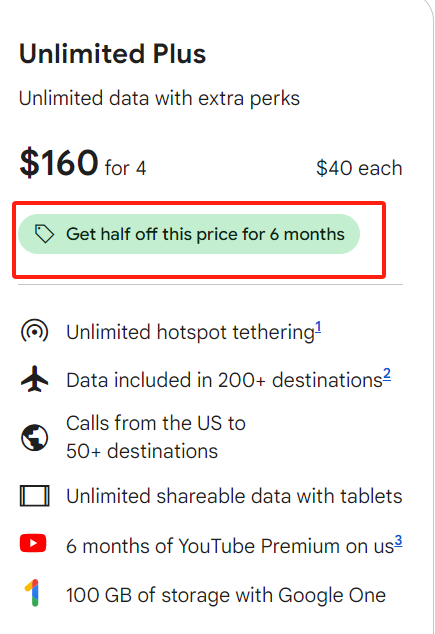Click Unlimited hotspot tethering text
Image resolution: width=435 pixels, height=634 pixels.
[190, 332]
